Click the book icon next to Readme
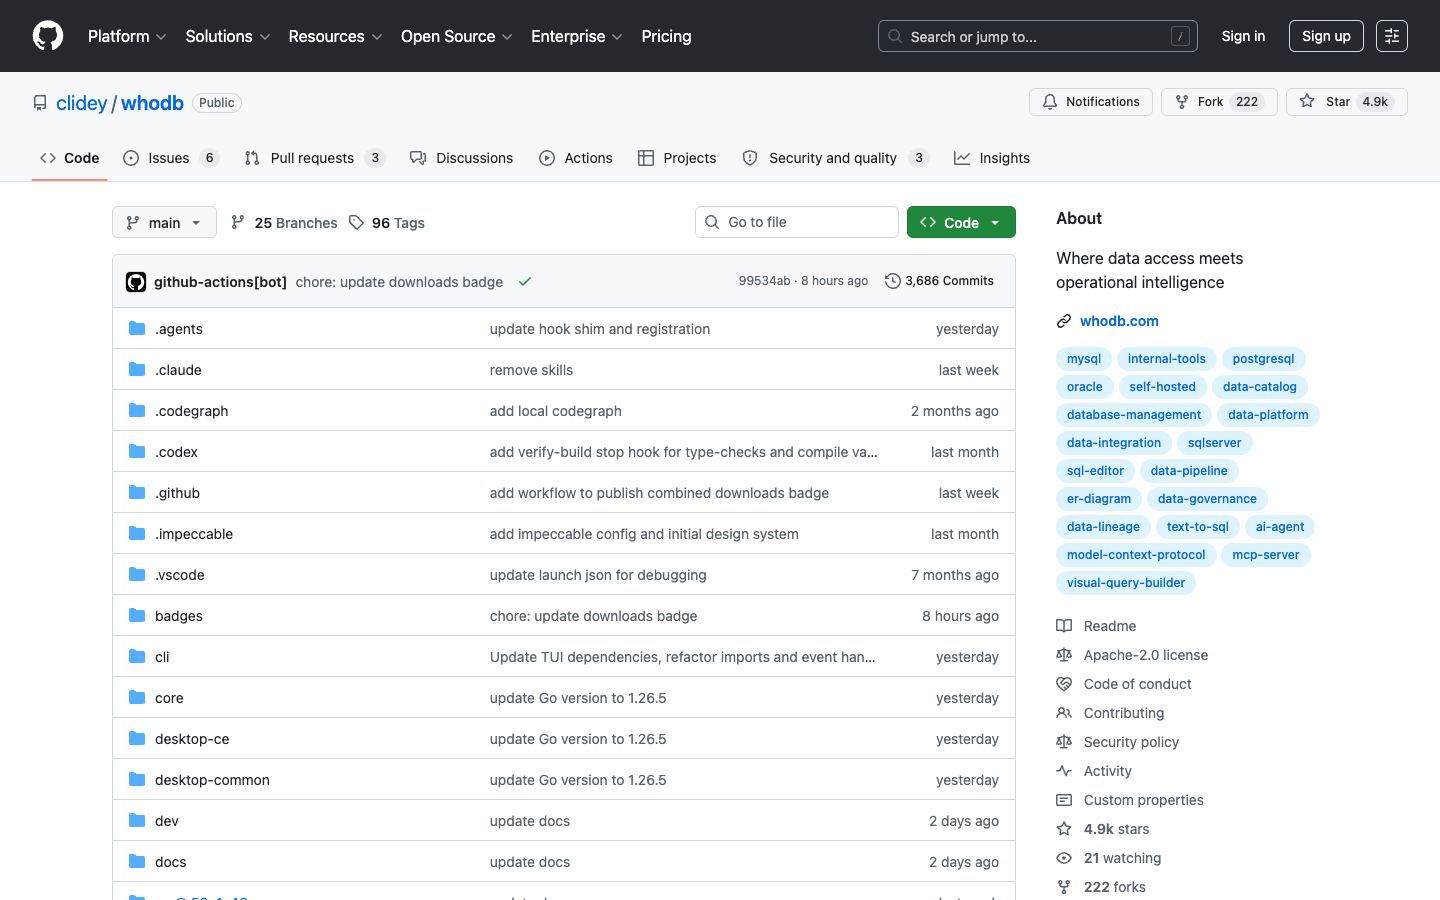The width and height of the screenshot is (1440, 900). (x=1064, y=626)
